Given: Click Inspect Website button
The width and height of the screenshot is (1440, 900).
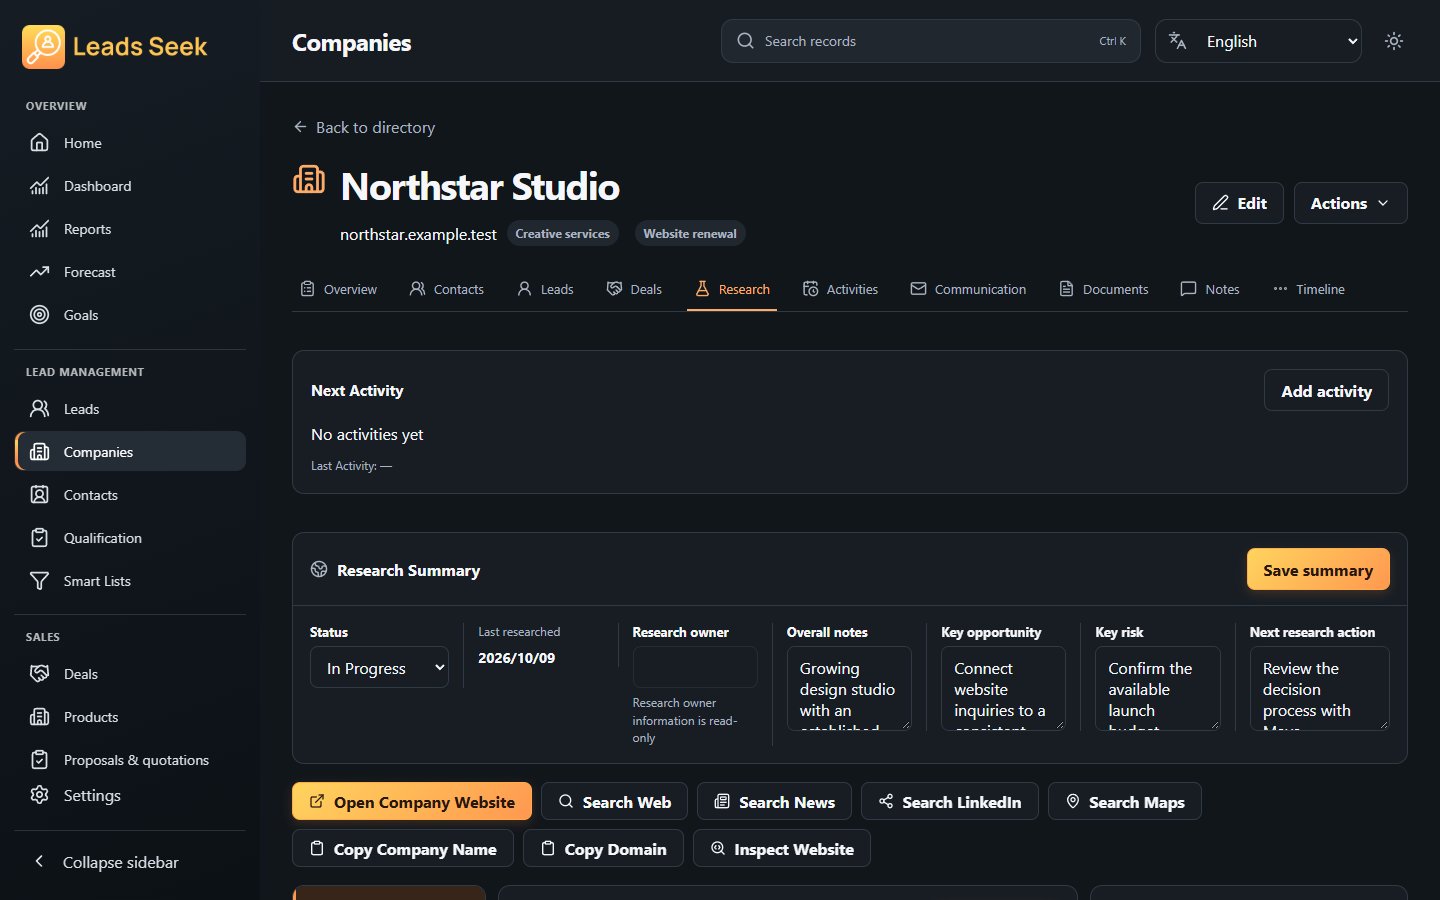Looking at the screenshot, I should pyautogui.click(x=782, y=848).
